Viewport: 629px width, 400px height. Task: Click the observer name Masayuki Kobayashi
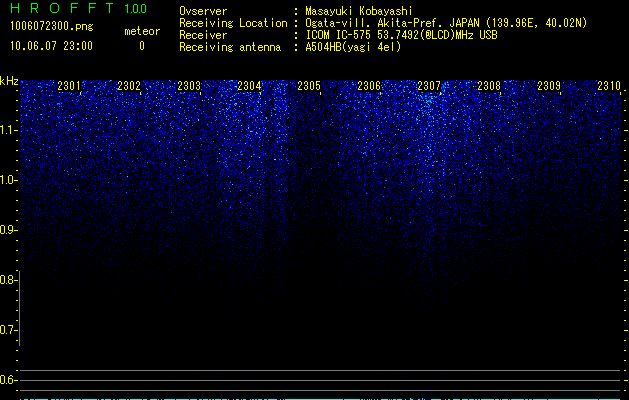(x=359, y=11)
